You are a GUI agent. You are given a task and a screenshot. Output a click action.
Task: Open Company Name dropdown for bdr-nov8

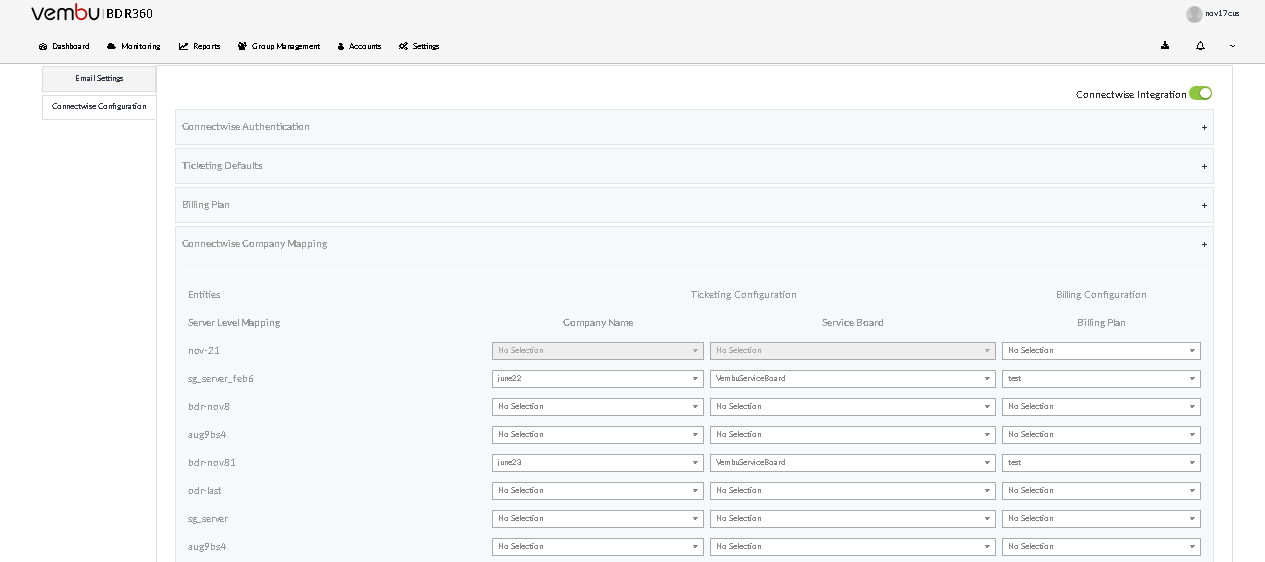[x=598, y=407]
